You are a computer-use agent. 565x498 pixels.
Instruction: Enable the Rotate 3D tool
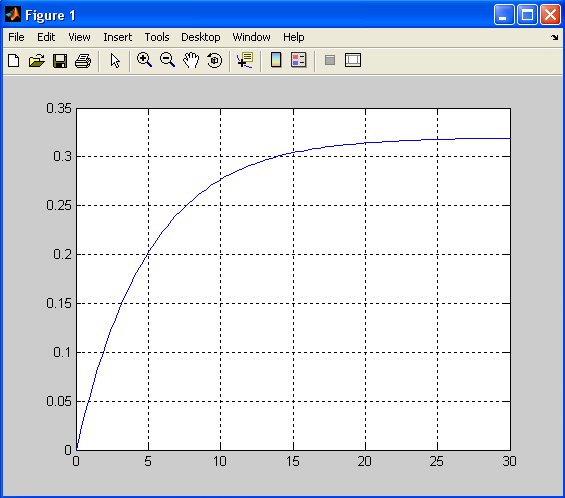click(x=214, y=60)
